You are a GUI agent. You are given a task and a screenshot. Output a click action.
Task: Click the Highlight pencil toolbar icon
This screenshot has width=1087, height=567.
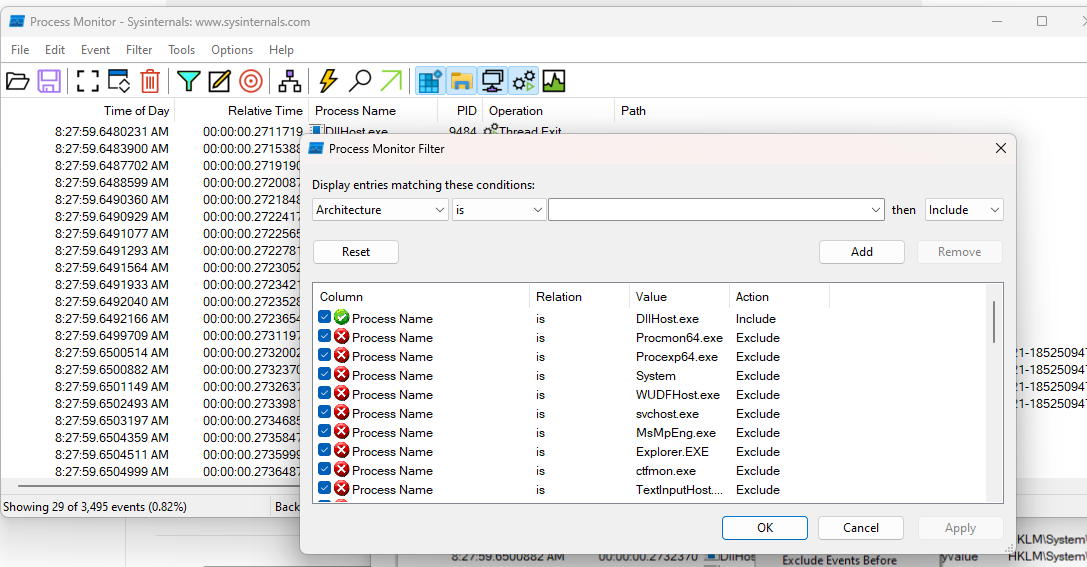[219, 81]
